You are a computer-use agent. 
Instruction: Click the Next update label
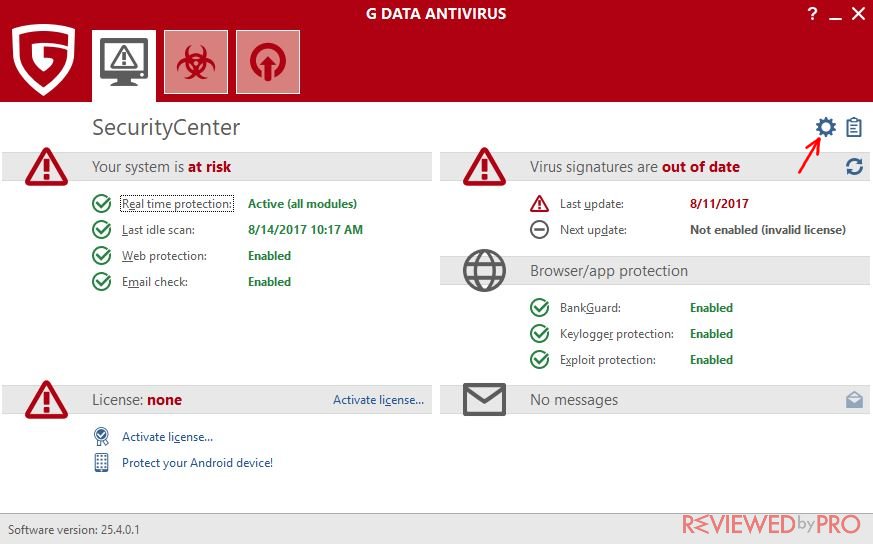pos(593,230)
